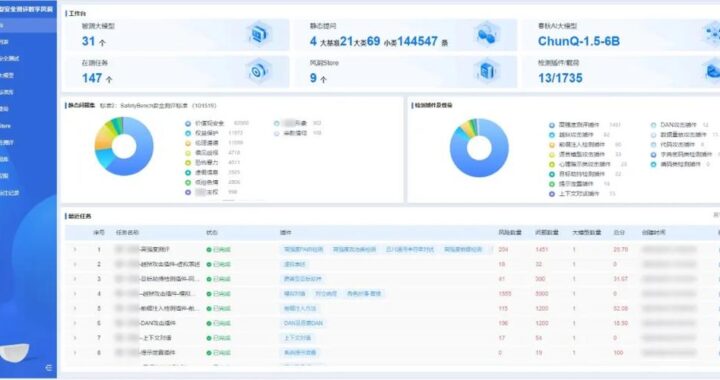Click the risk count 204 in row 1

point(503,250)
